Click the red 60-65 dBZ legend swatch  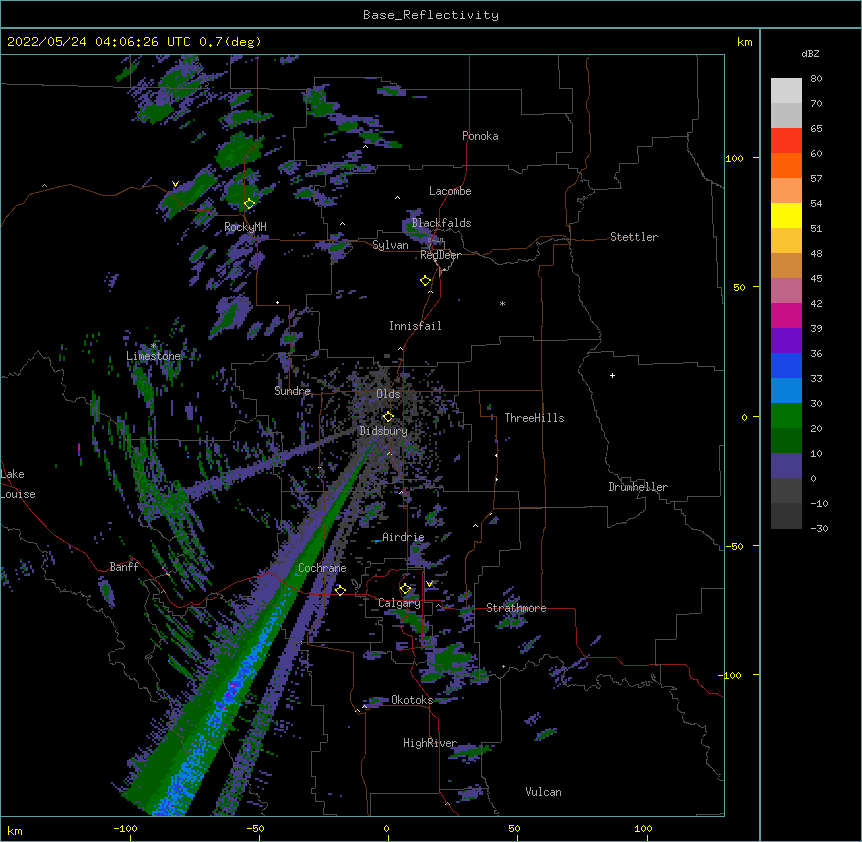coord(786,141)
